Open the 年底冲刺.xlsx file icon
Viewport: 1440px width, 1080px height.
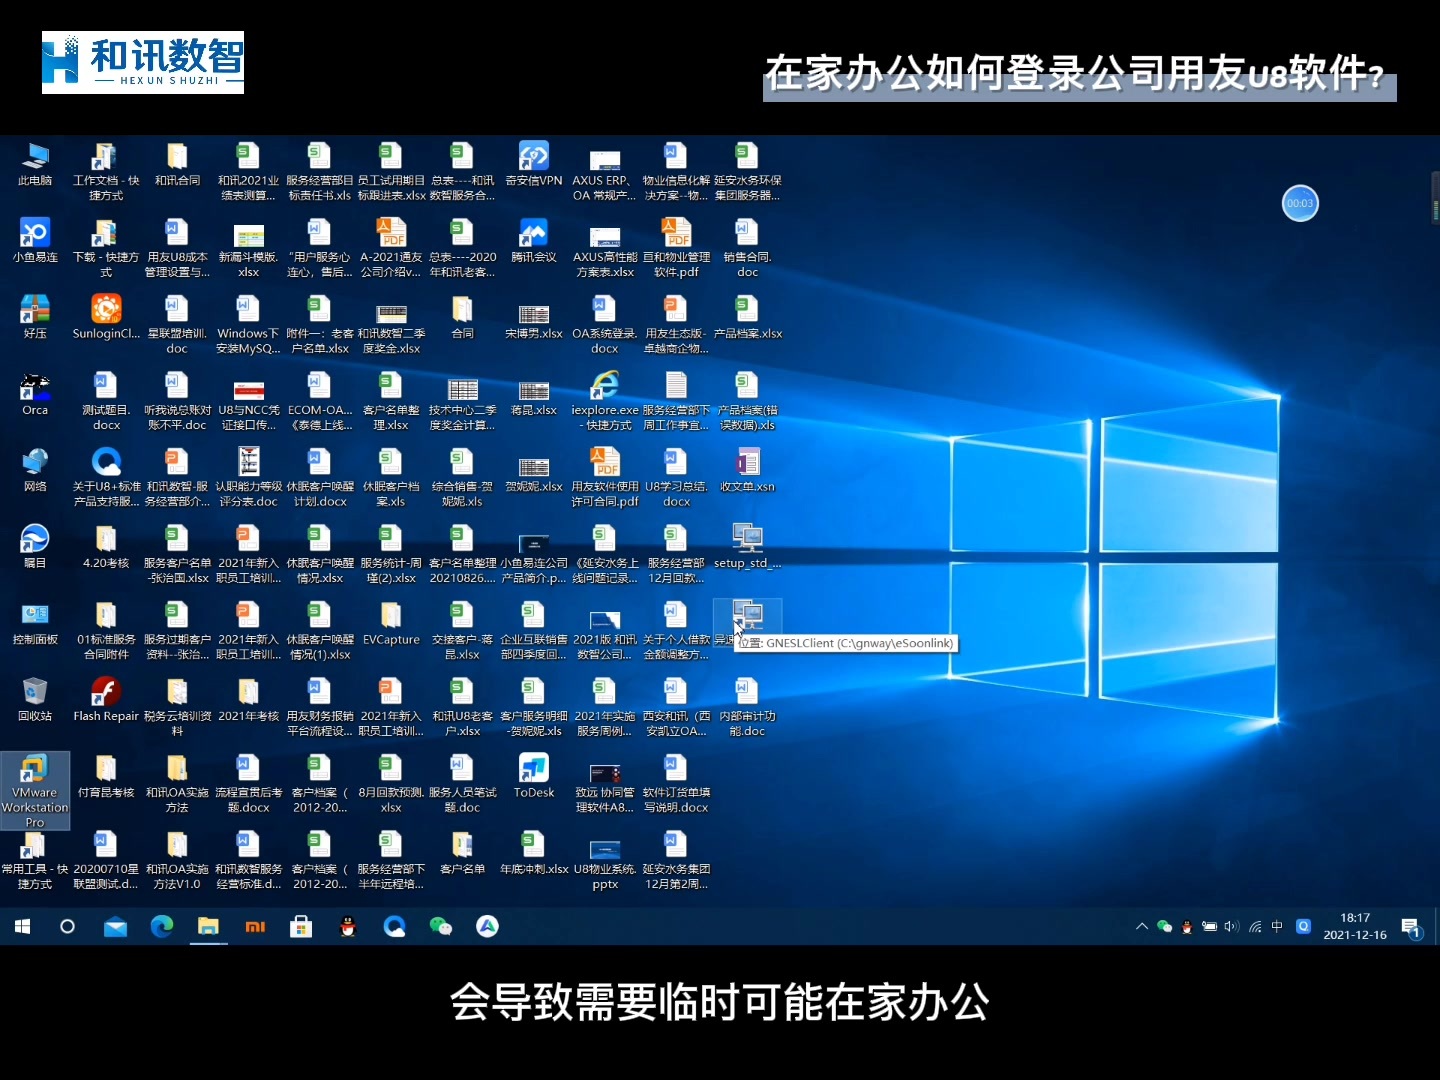click(533, 853)
